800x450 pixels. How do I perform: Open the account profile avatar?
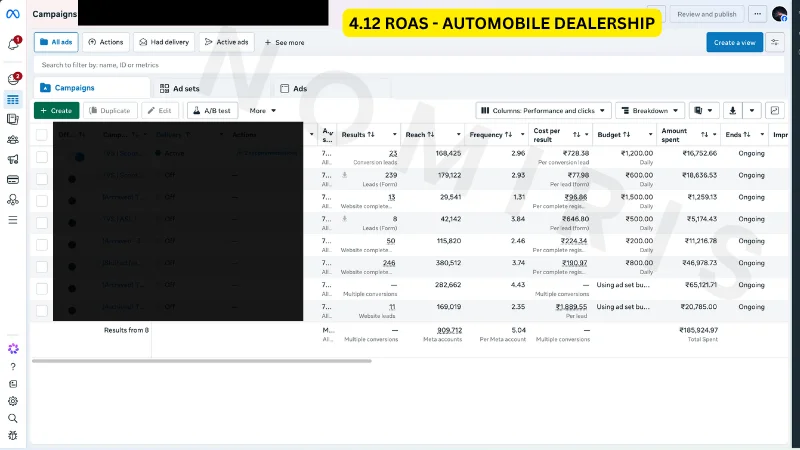tap(780, 14)
